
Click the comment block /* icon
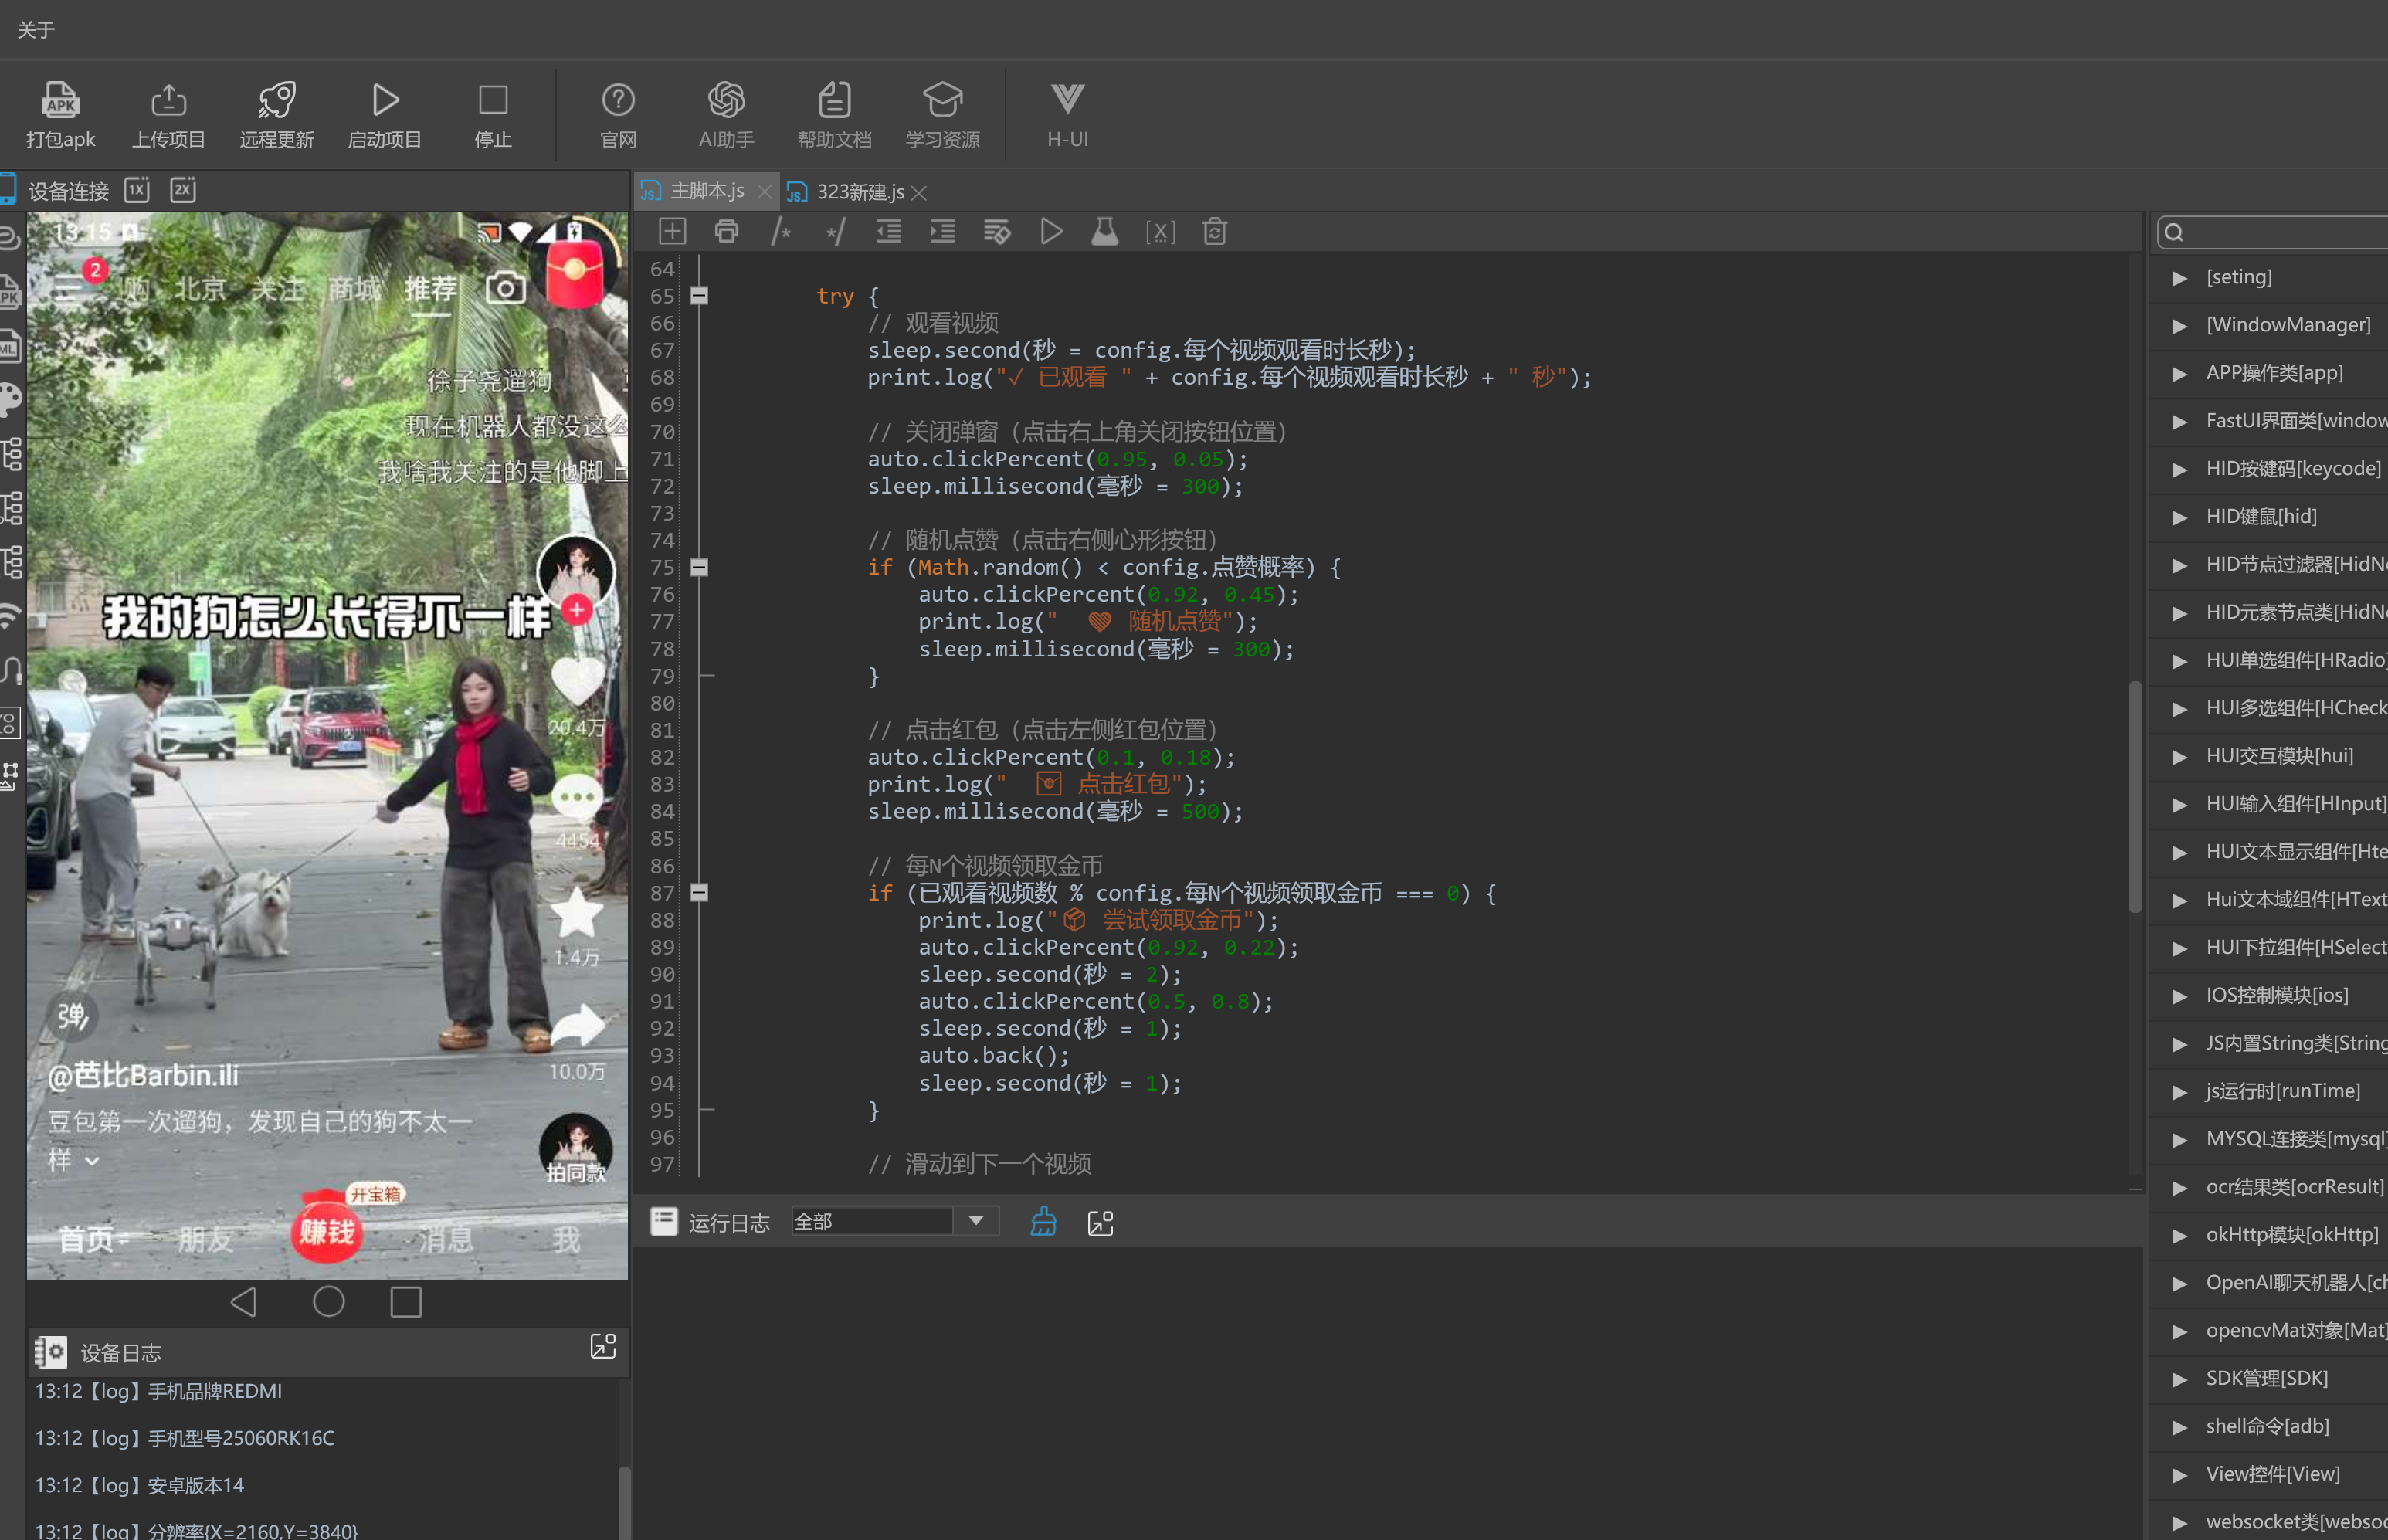(781, 232)
